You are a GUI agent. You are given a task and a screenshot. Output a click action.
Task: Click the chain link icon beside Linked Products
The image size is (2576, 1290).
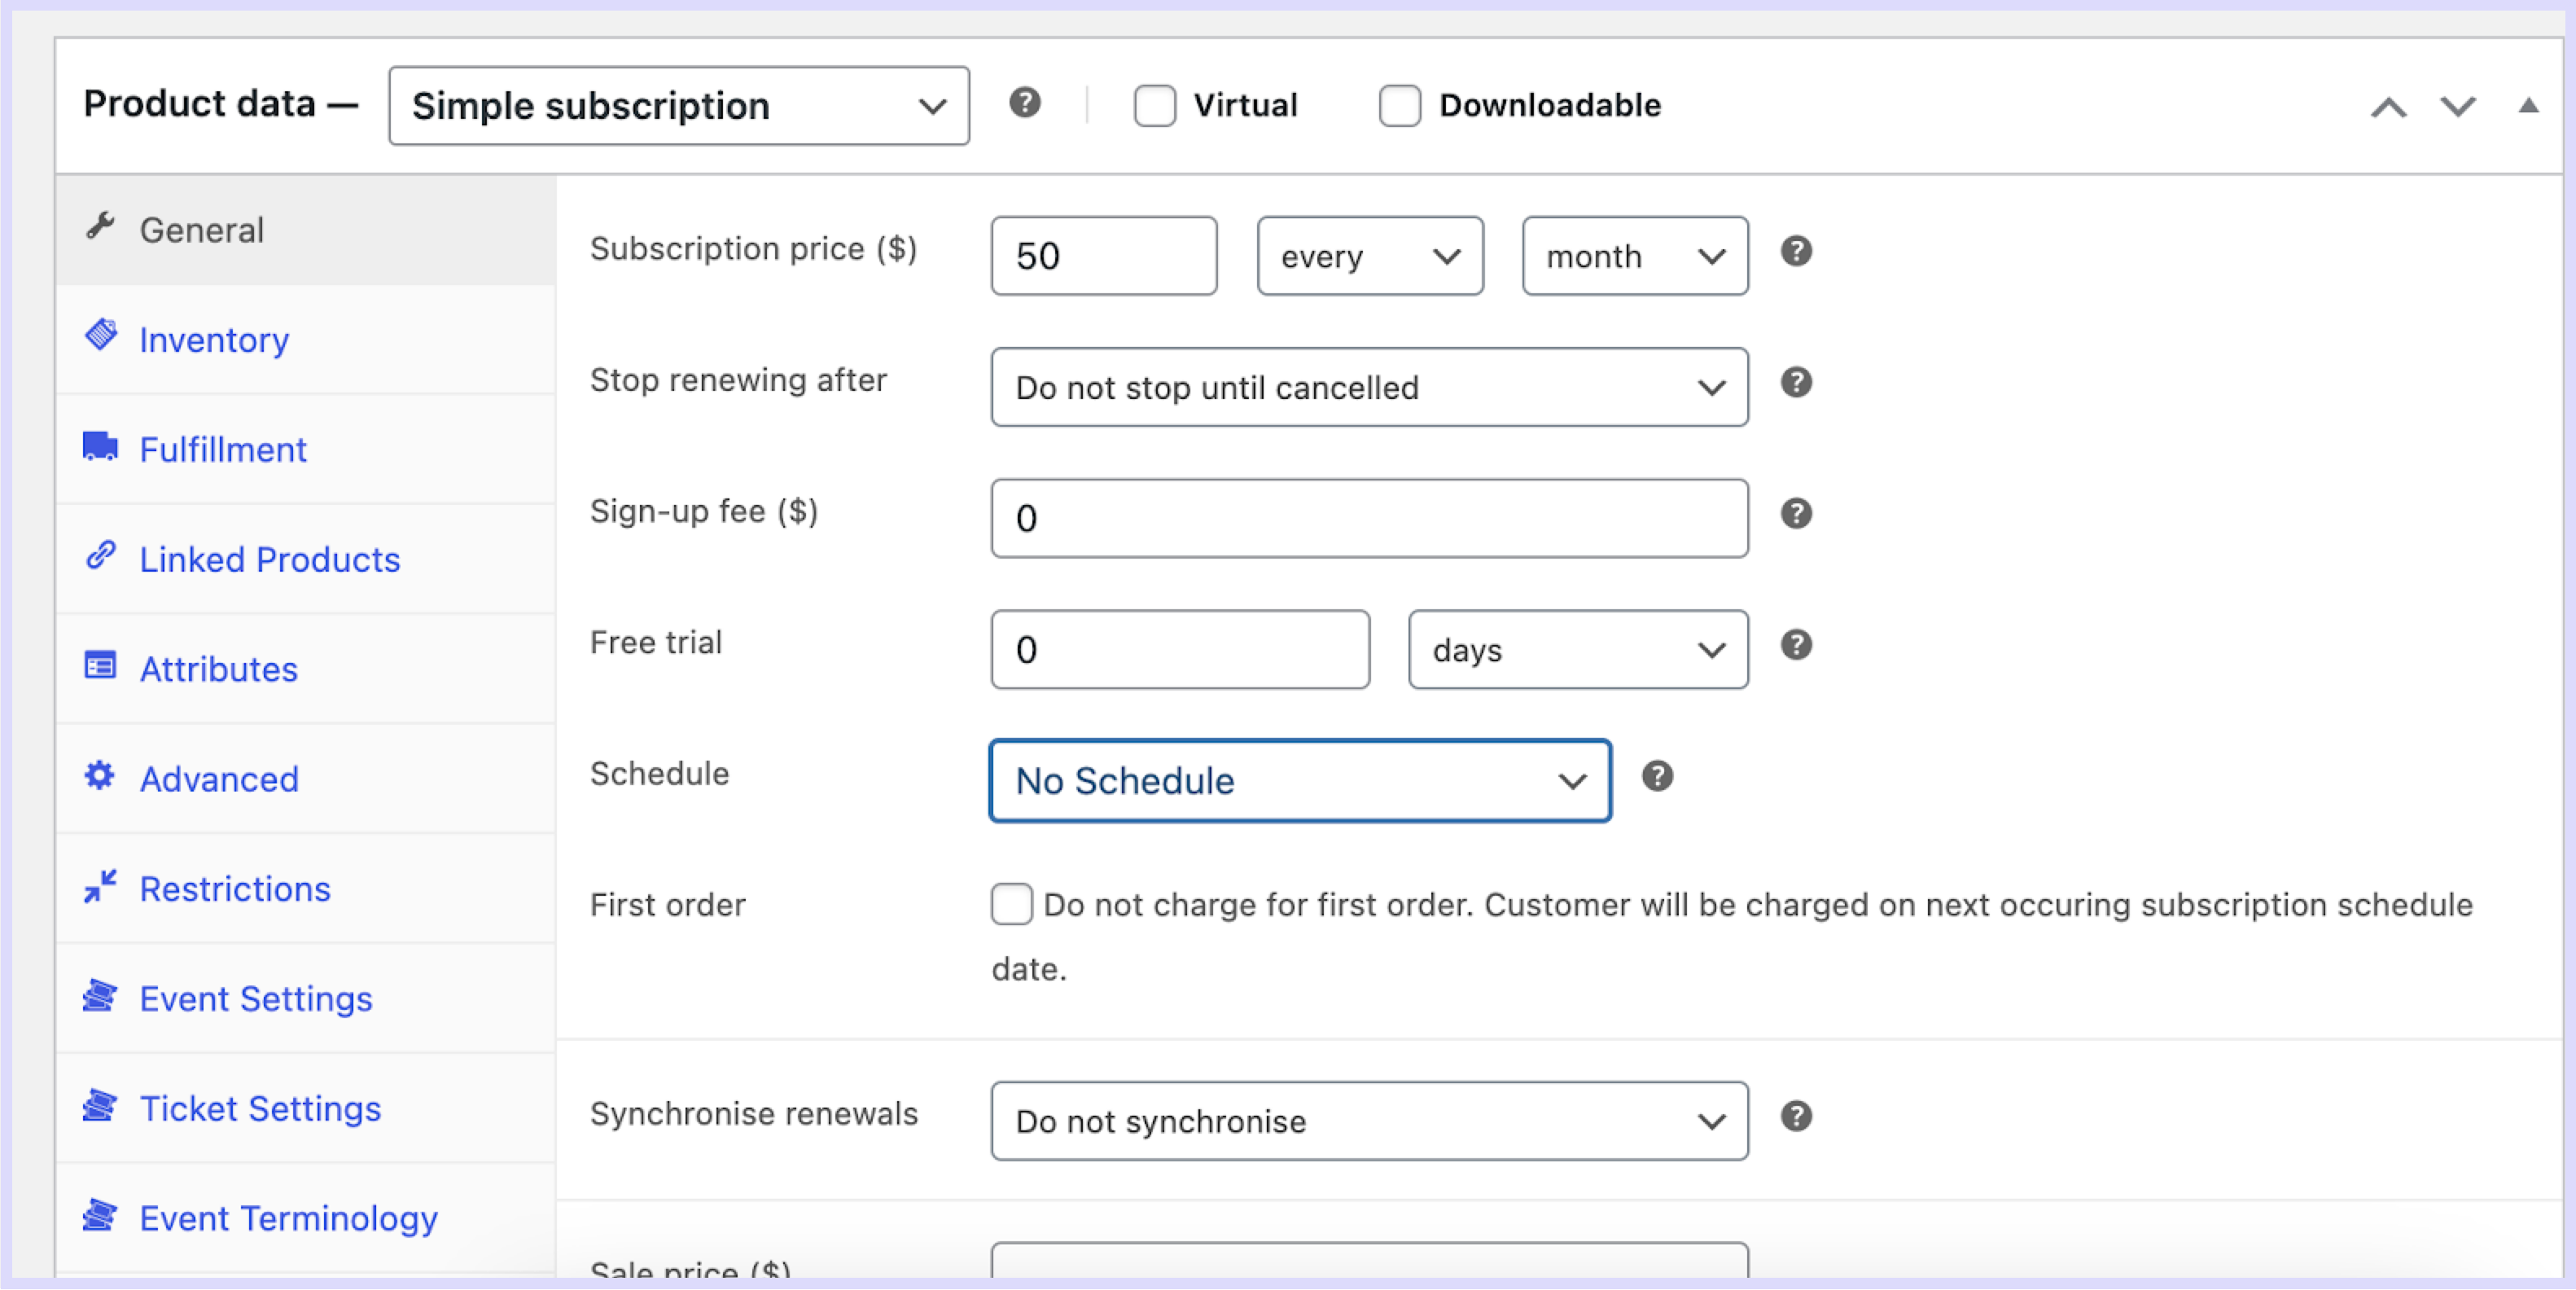pyautogui.click(x=100, y=555)
